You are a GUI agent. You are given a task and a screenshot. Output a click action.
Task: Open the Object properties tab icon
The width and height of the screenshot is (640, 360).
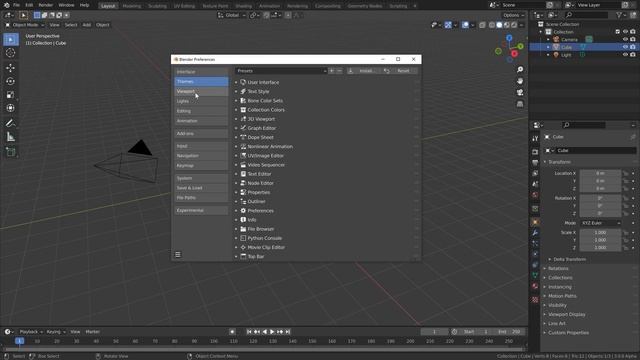coord(535,222)
